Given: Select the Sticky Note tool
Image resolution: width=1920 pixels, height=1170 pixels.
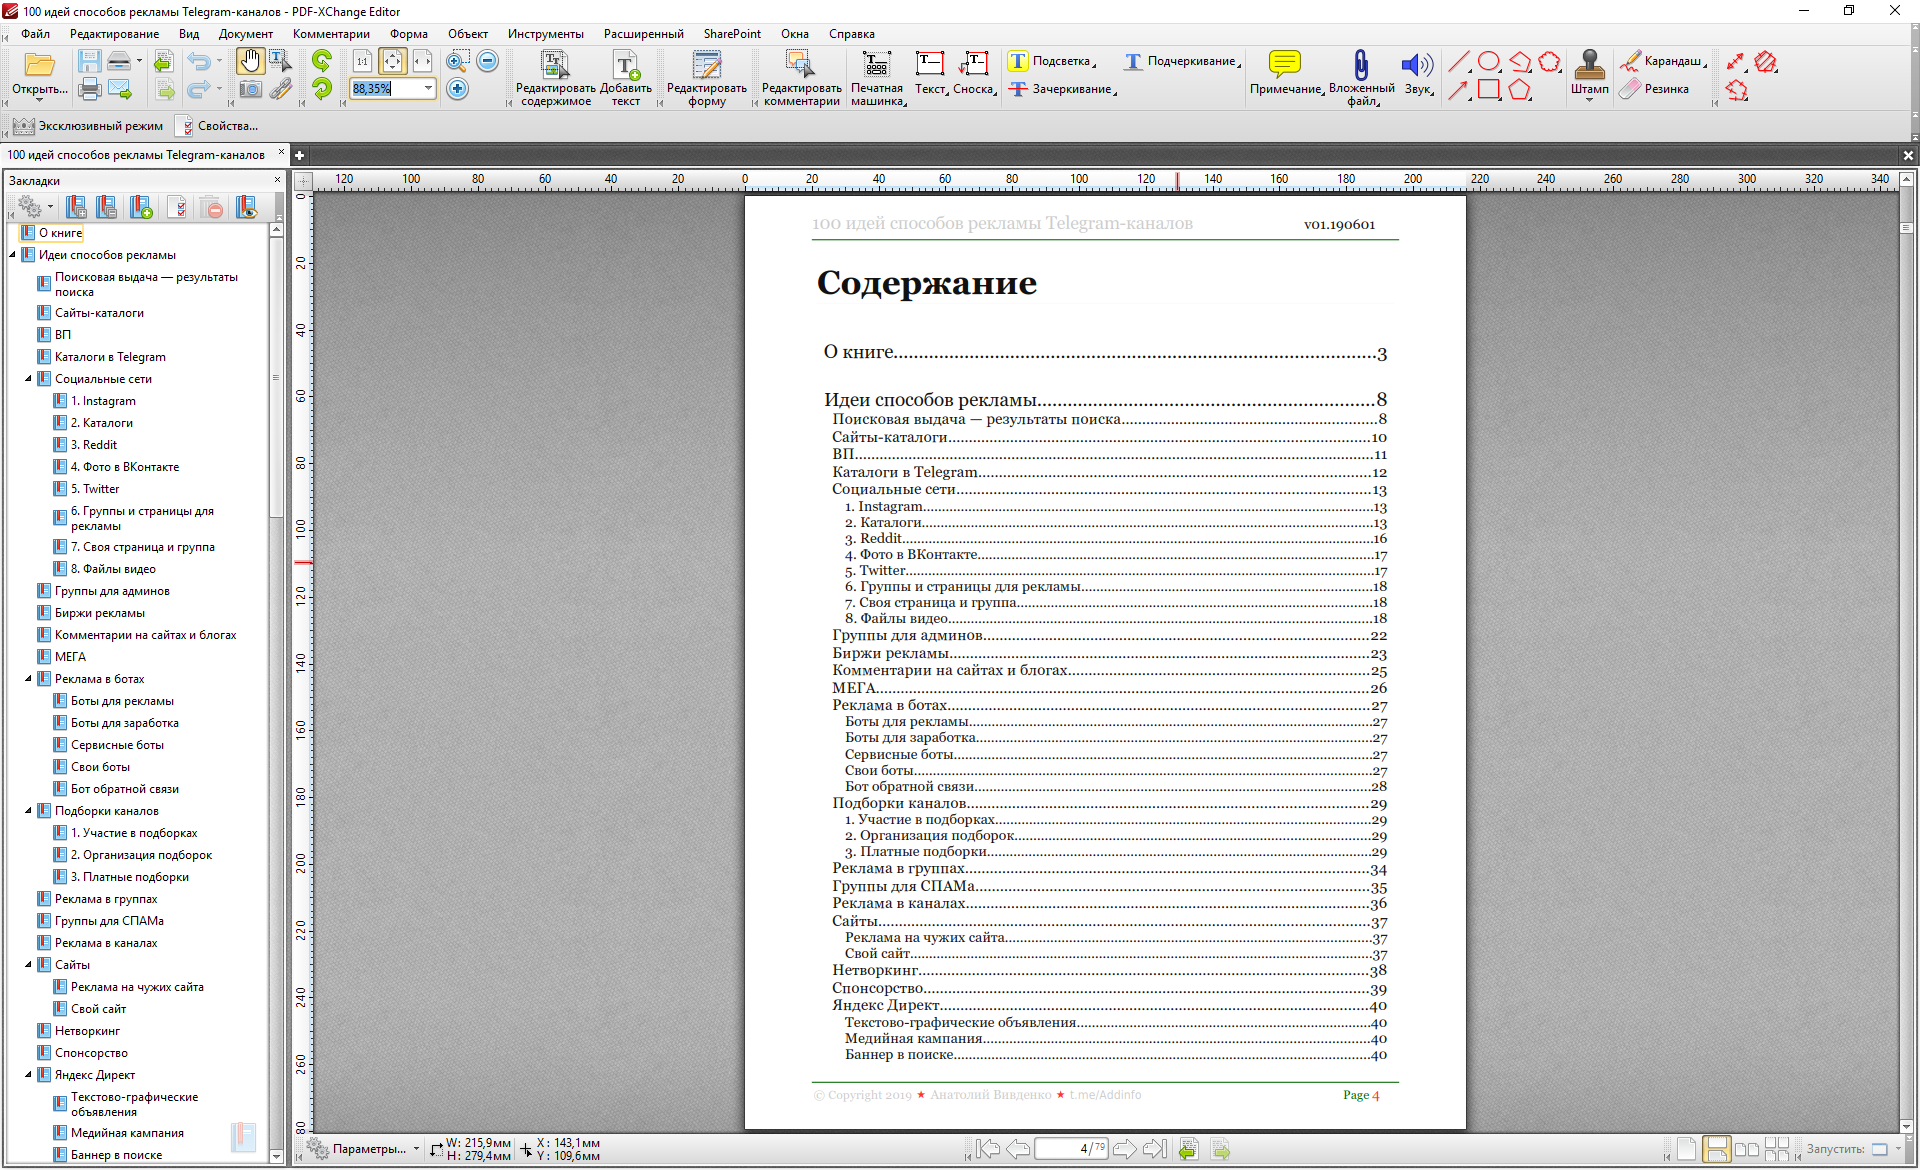Looking at the screenshot, I should (1285, 74).
